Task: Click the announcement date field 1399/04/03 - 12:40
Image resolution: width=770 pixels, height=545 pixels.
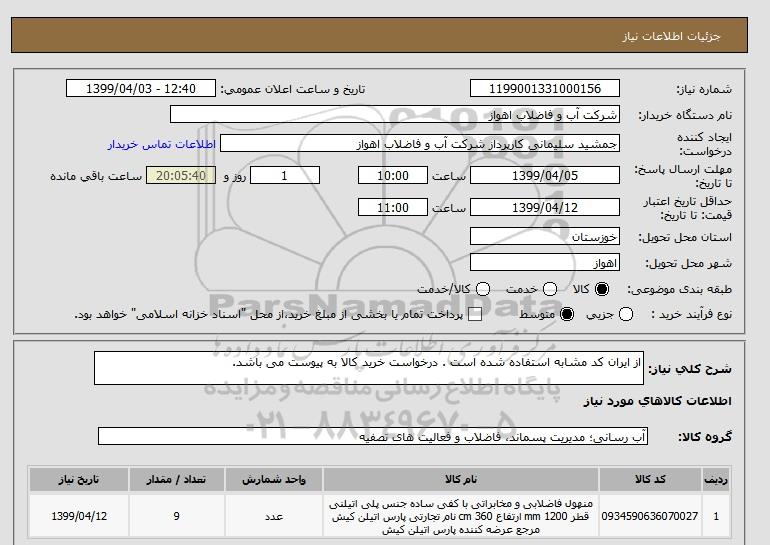Action: 141,88
